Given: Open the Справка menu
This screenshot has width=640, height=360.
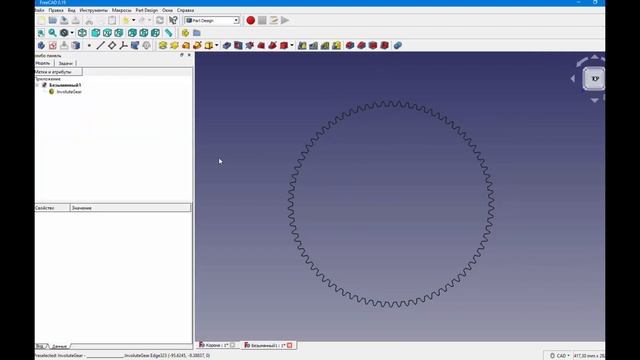Looking at the screenshot, I should [185, 10].
